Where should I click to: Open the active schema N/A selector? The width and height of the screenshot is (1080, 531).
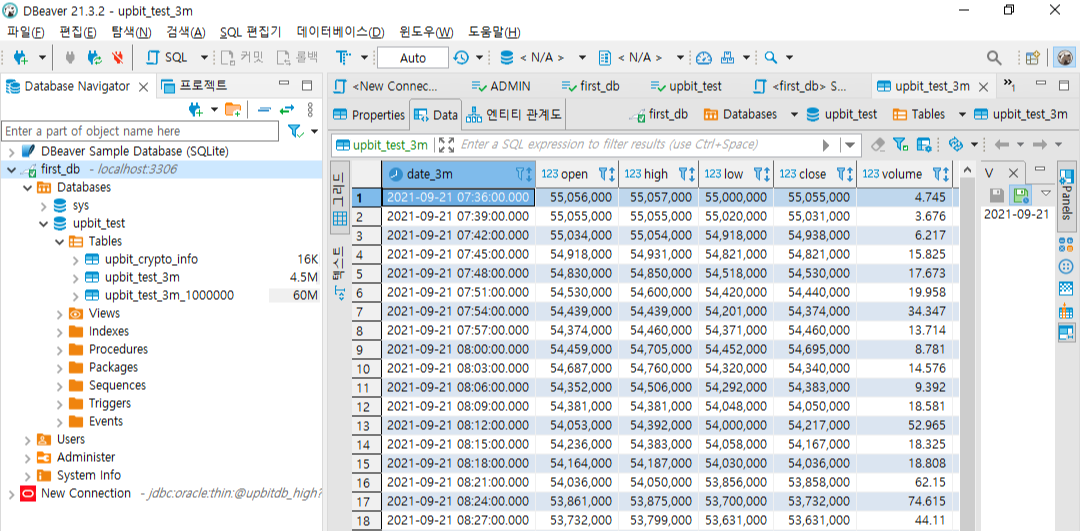[x=641, y=58]
